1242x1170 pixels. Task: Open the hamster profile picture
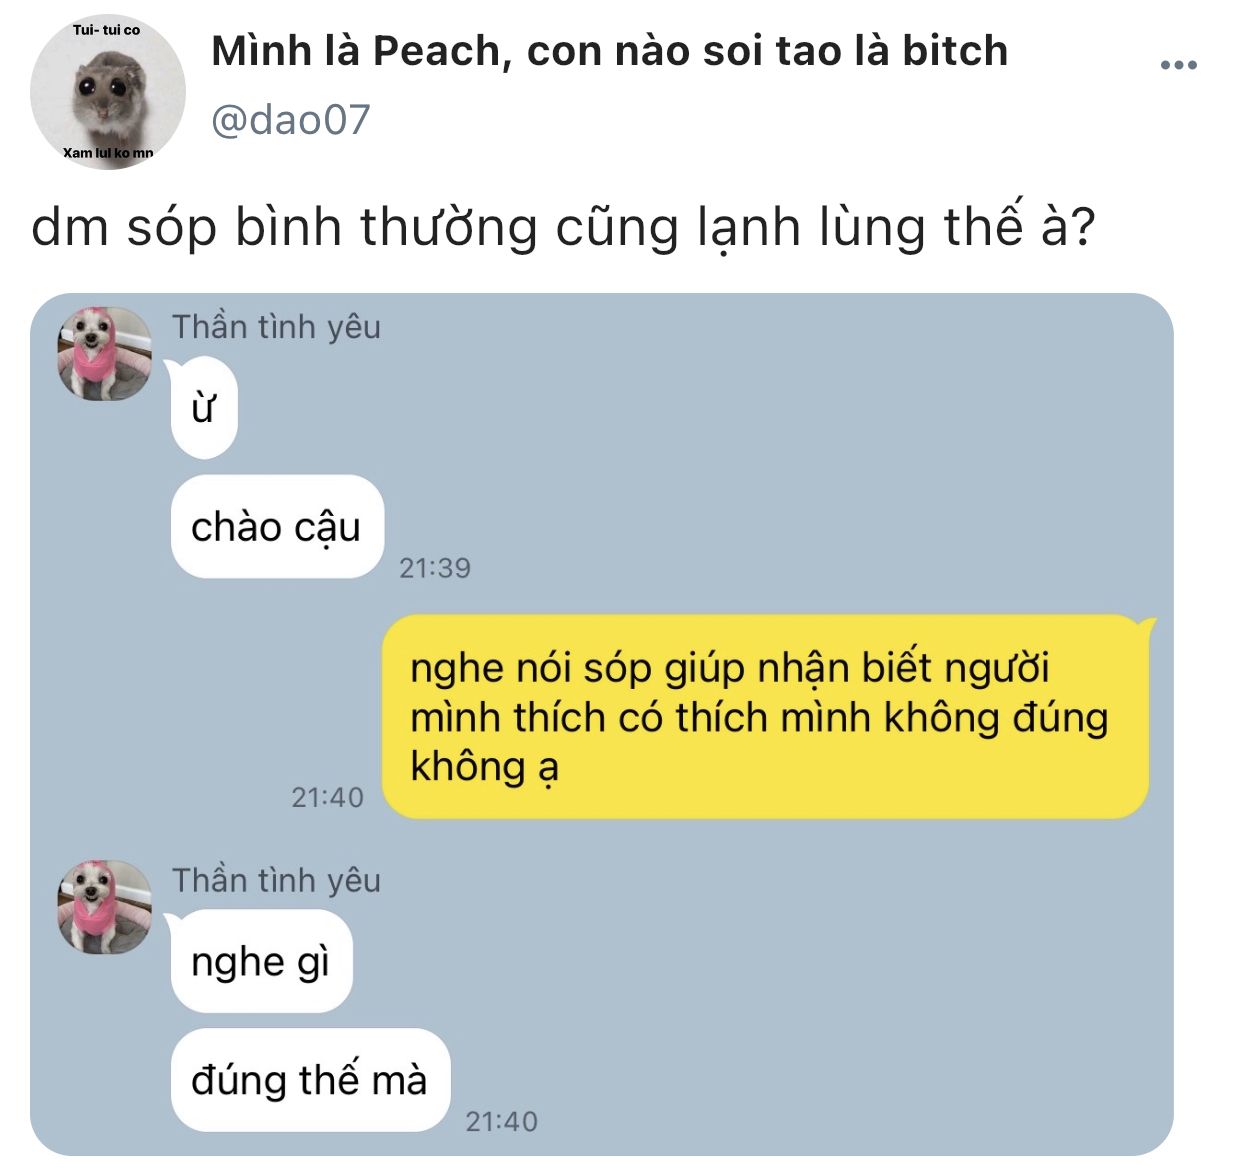tap(108, 92)
